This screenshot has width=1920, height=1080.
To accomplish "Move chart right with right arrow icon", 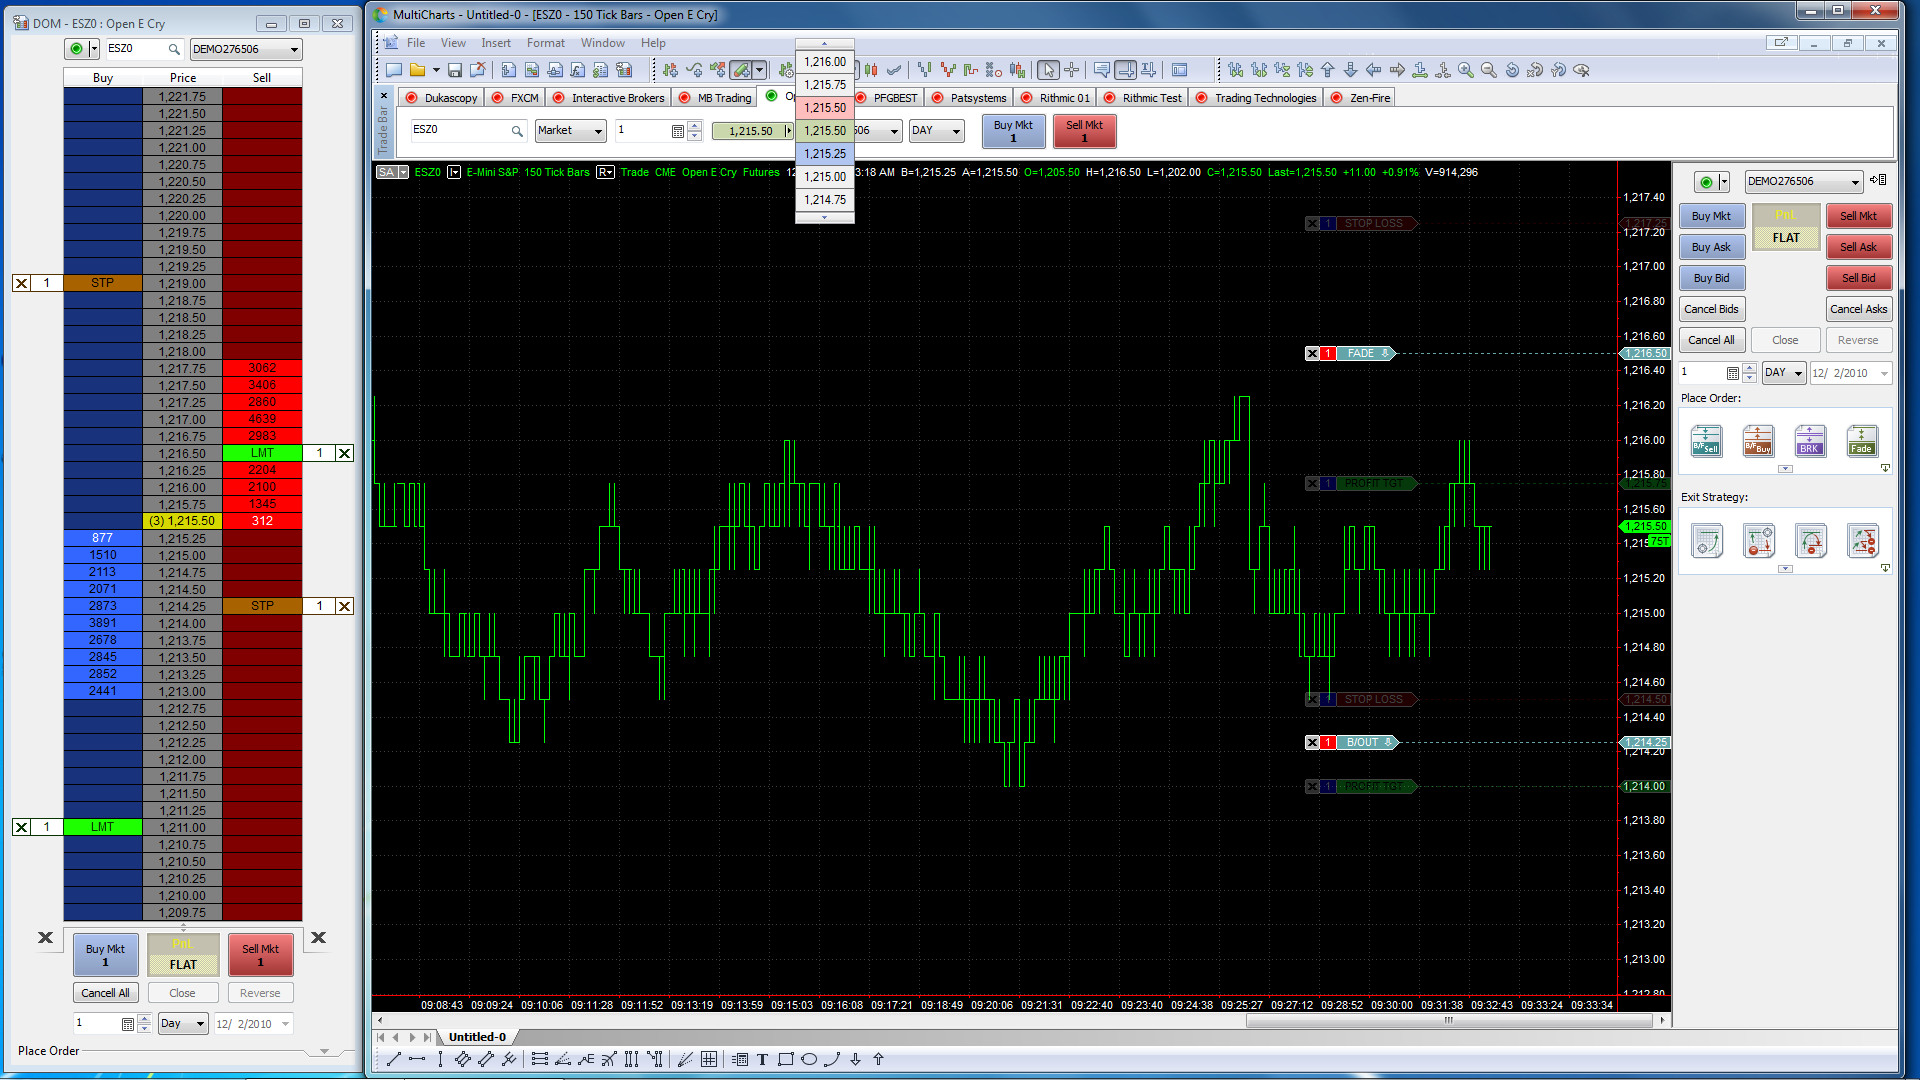I will coord(1397,70).
